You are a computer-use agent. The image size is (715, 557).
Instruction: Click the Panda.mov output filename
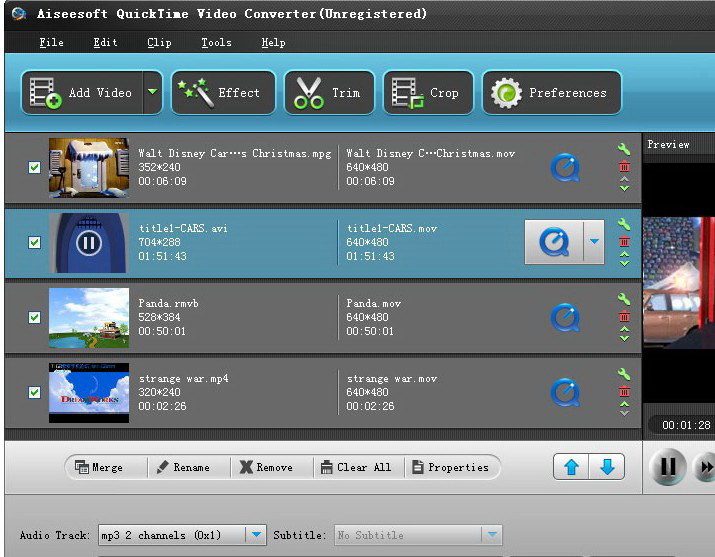[x=373, y=303]
